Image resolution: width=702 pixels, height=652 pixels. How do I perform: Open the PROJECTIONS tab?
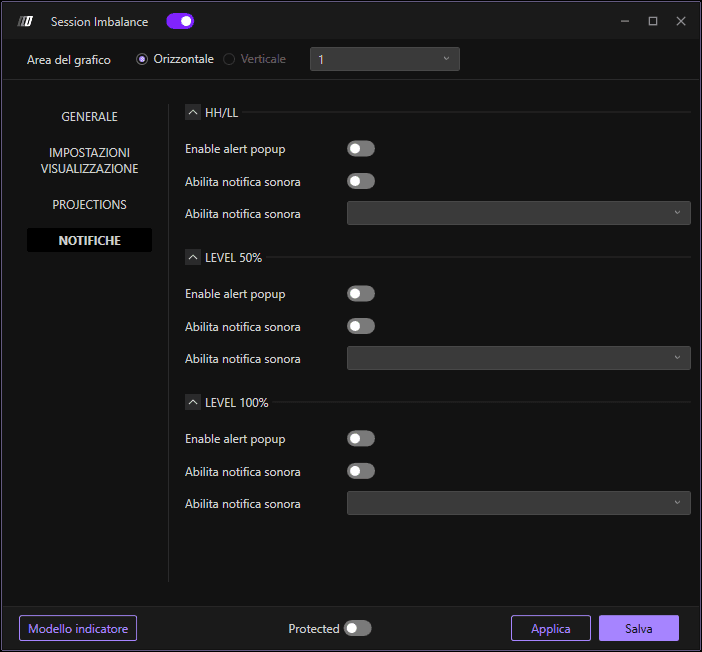pyautogui.click(x=90, y=205)
